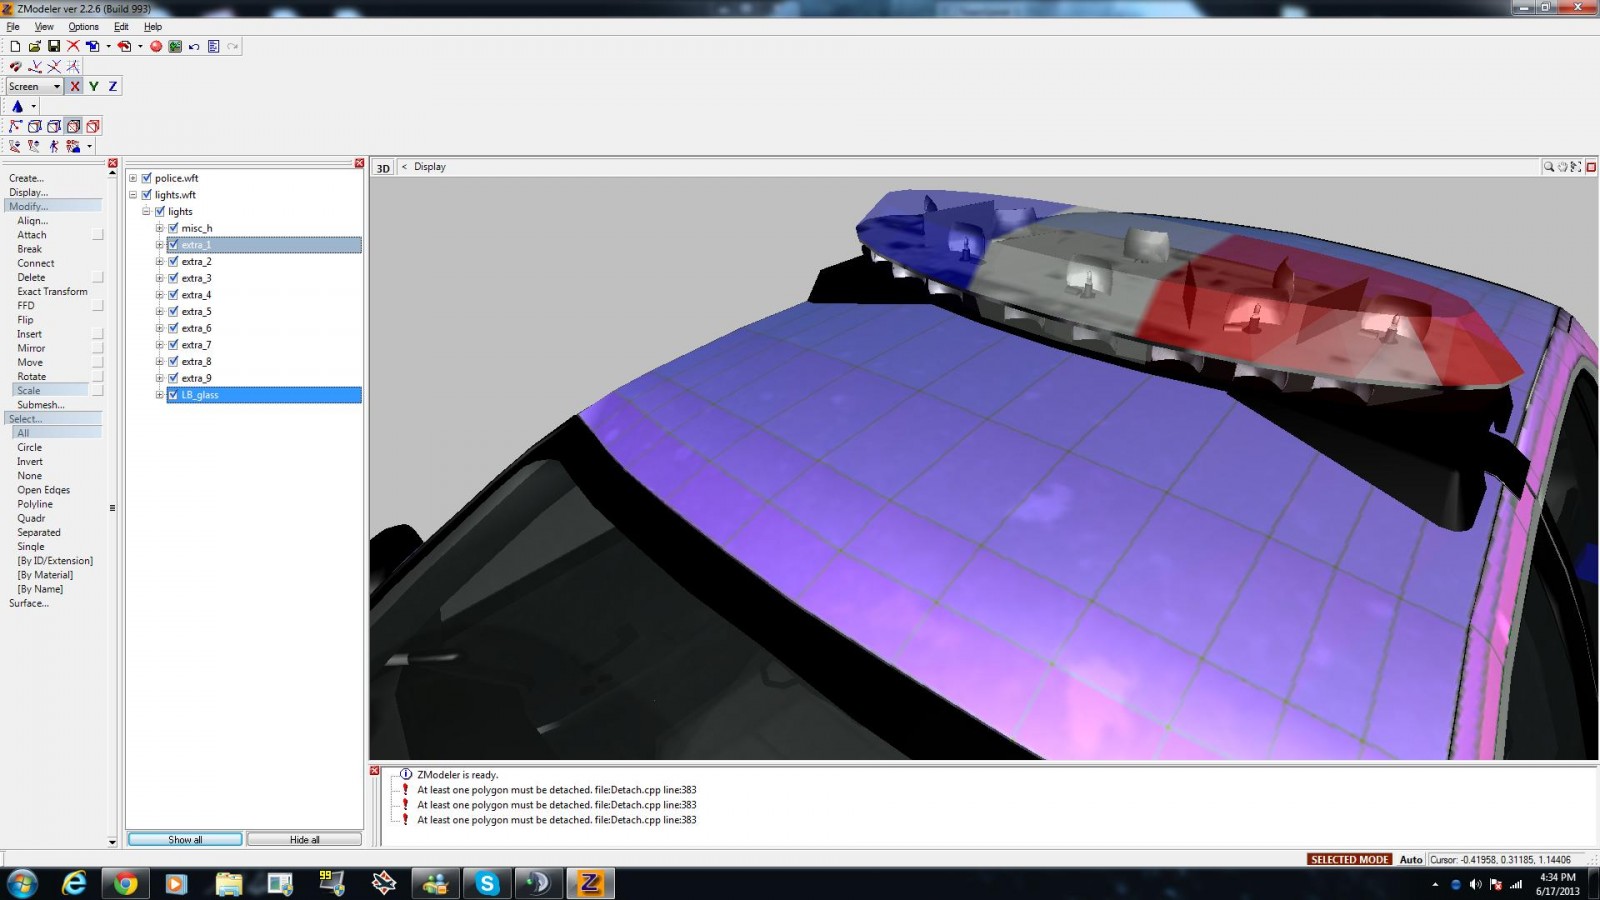Click the Save file toolbar icon

pyautogui.click(x=54, y=46)
